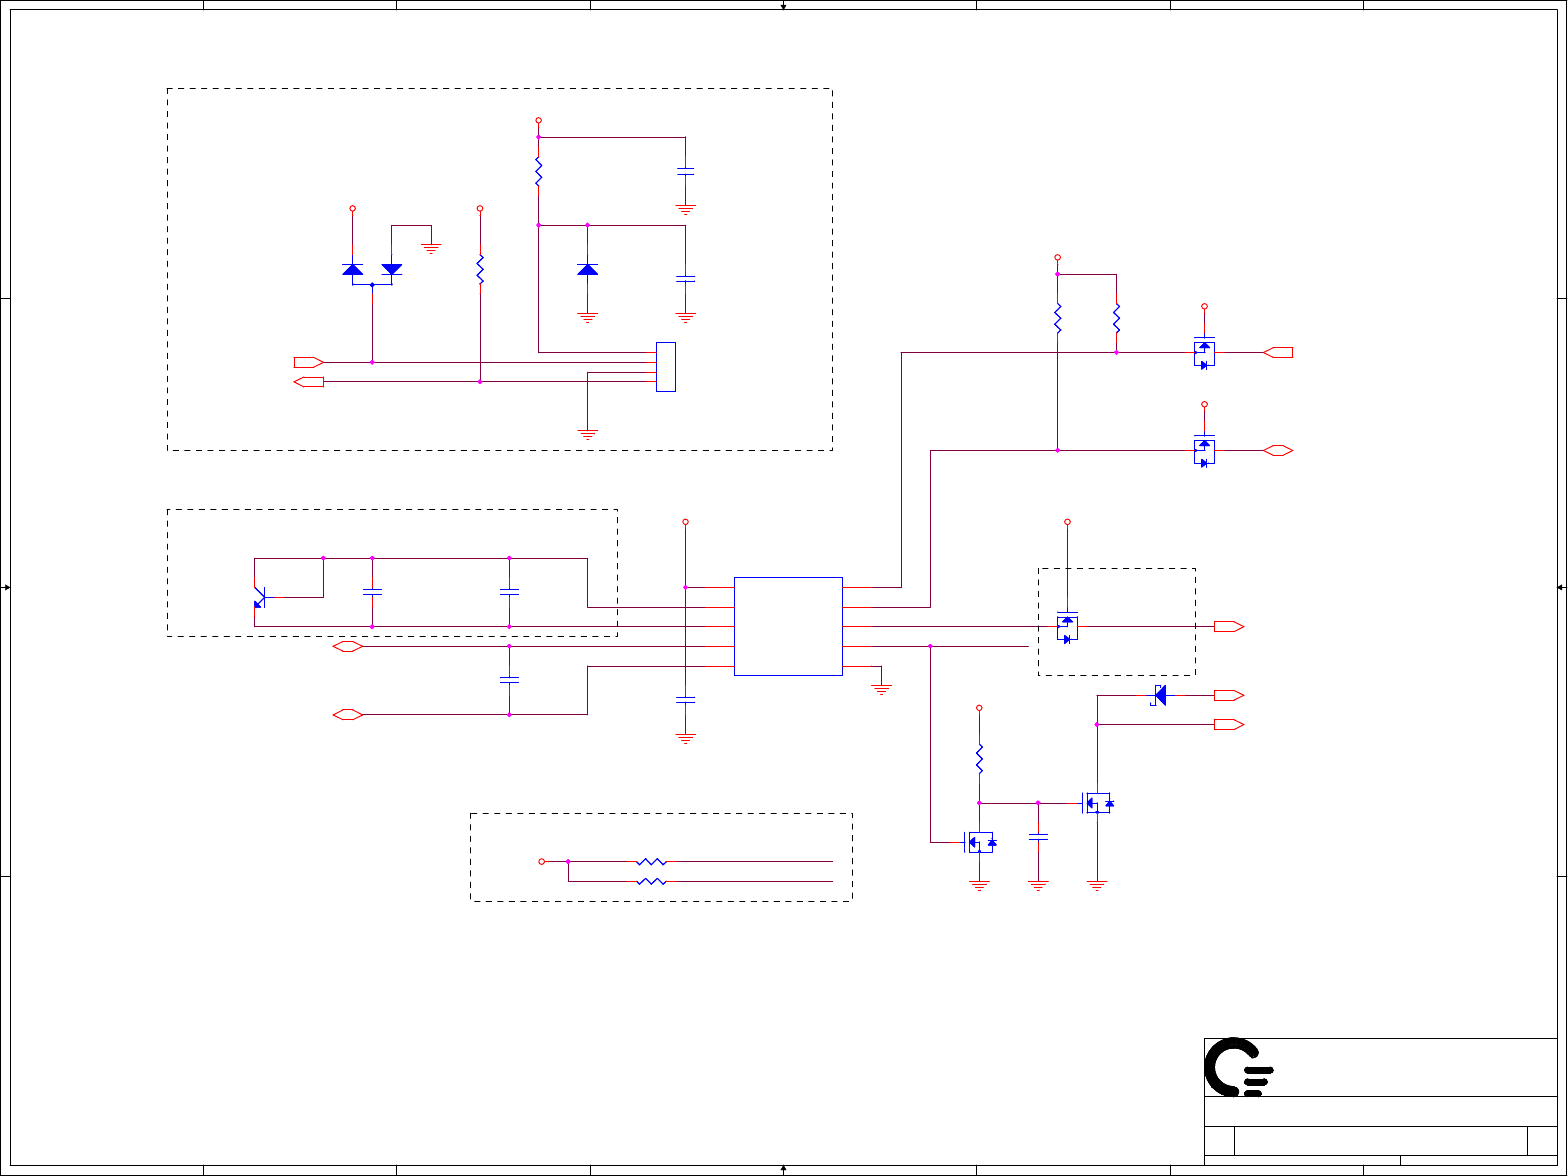Click power terminal above top-right pull-up resistors
This screenshot has height=1176, width=1568.
click(1058, 257)
